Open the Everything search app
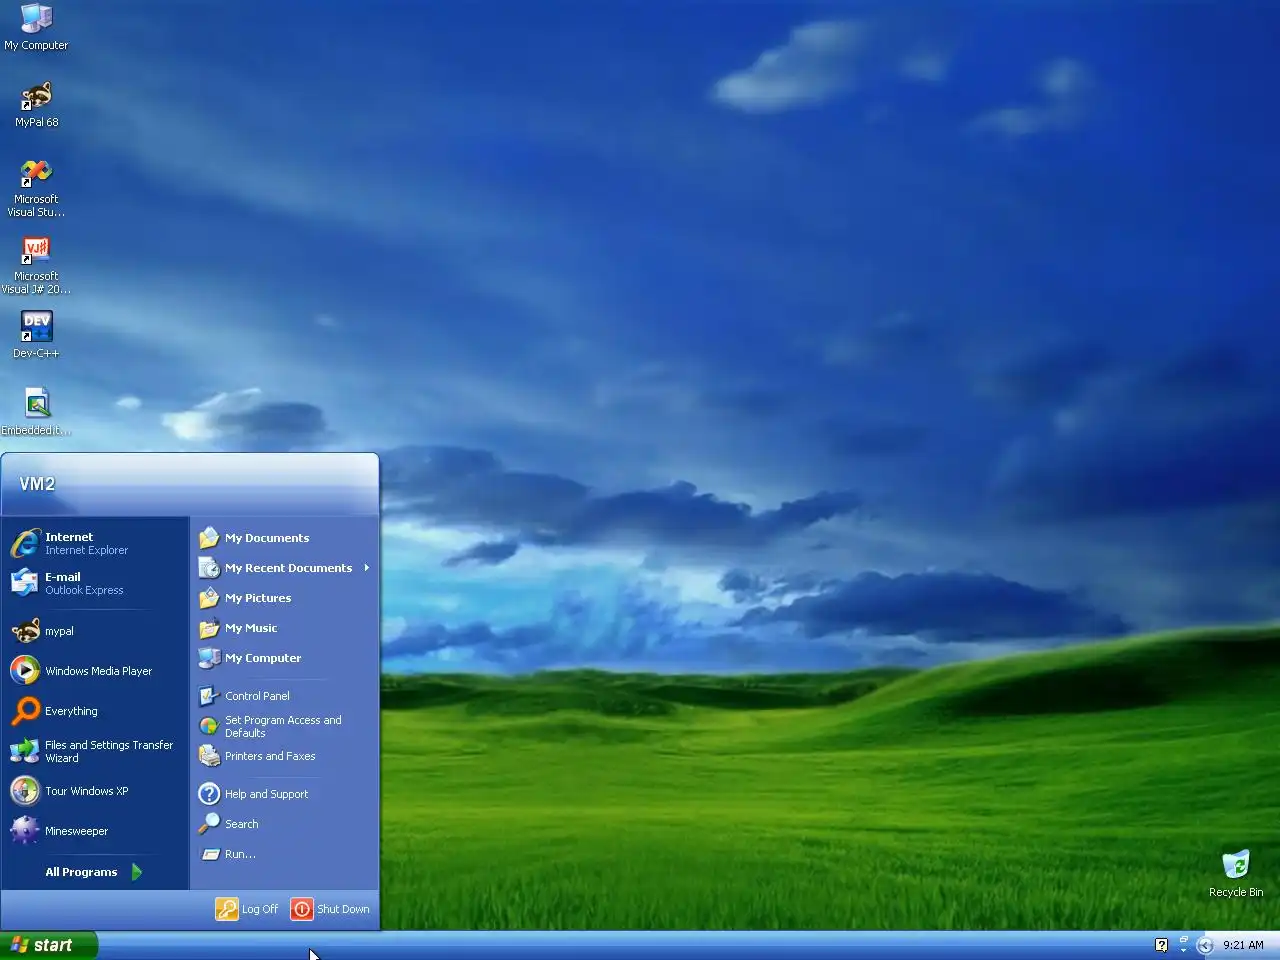 pos(95,711)
